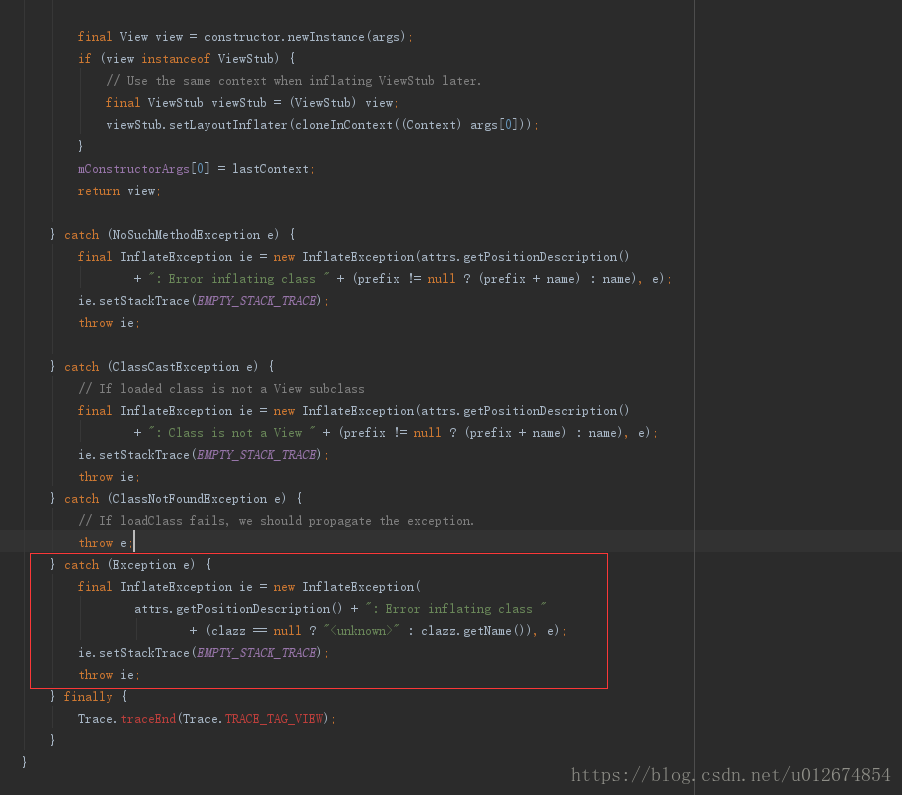The image size is (902, 795).
Task: Click the line 'final View view = constructor.newInstance(args);'
Action: tap(245, 37)
